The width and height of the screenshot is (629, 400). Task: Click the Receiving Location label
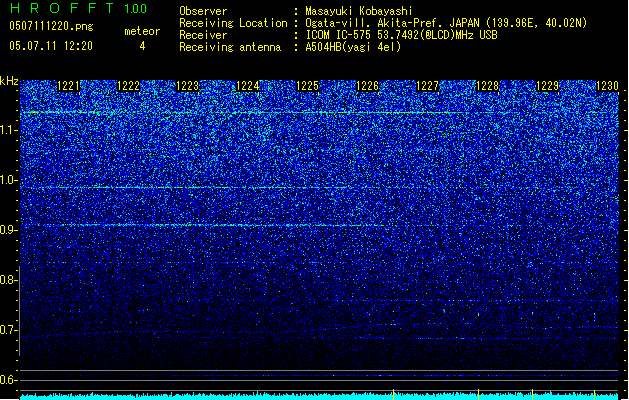233,23
